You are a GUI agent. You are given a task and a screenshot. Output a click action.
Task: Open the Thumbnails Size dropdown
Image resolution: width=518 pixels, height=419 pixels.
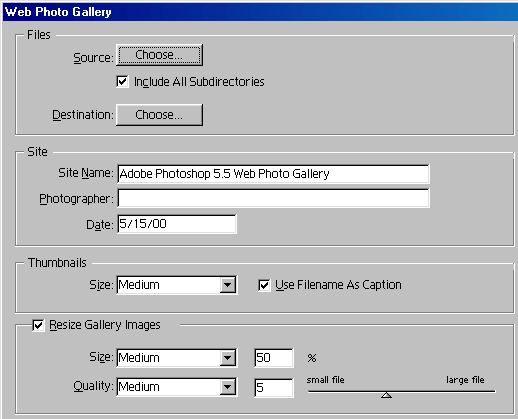click(x=177, y=285)
